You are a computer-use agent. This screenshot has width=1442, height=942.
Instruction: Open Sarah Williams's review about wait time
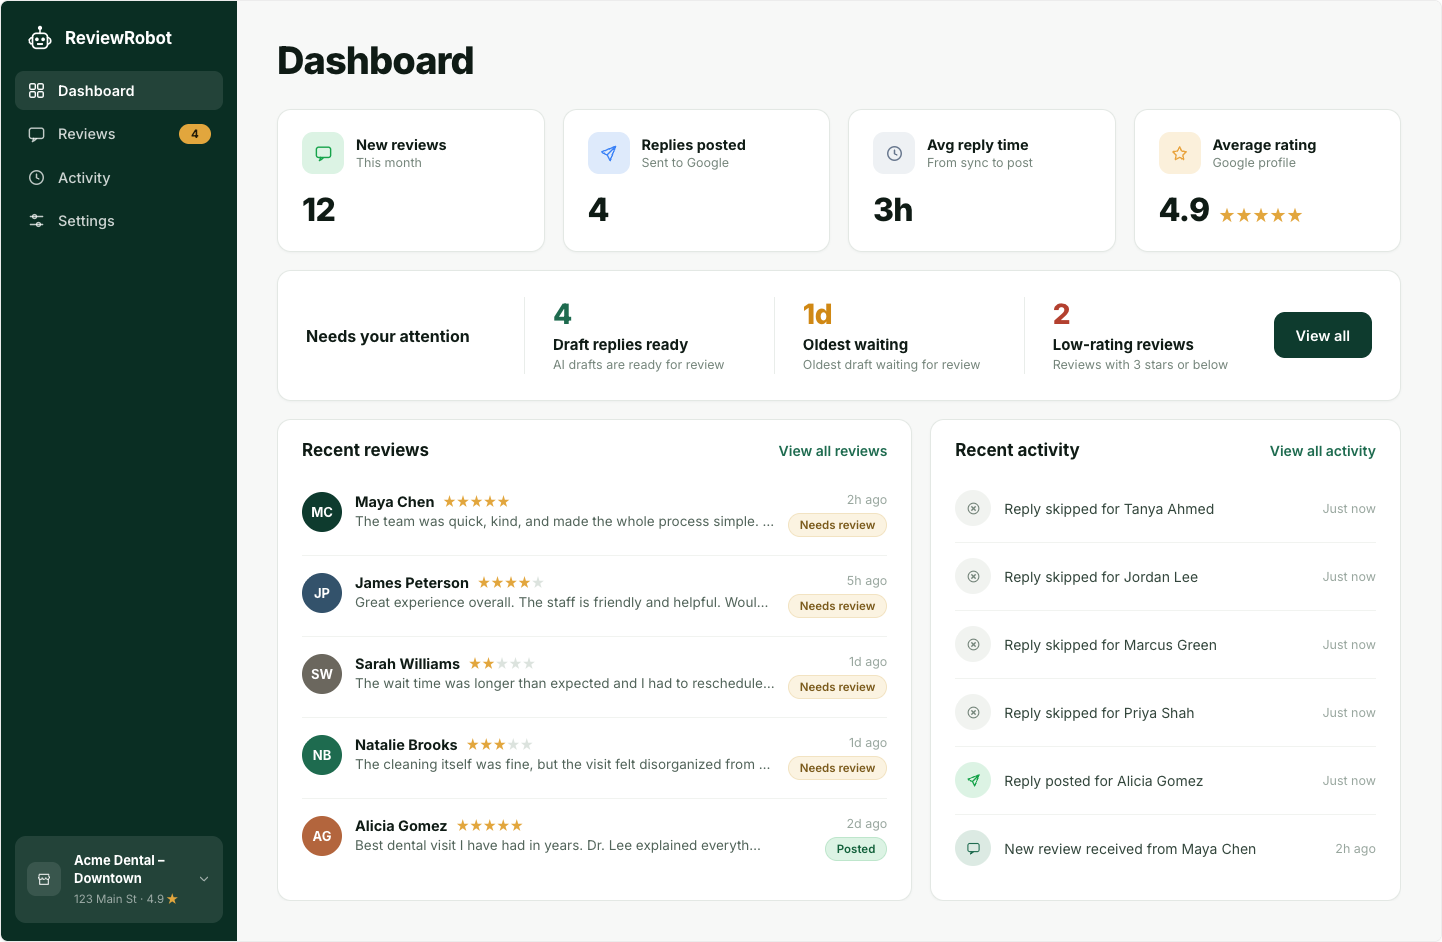(565, 684)
